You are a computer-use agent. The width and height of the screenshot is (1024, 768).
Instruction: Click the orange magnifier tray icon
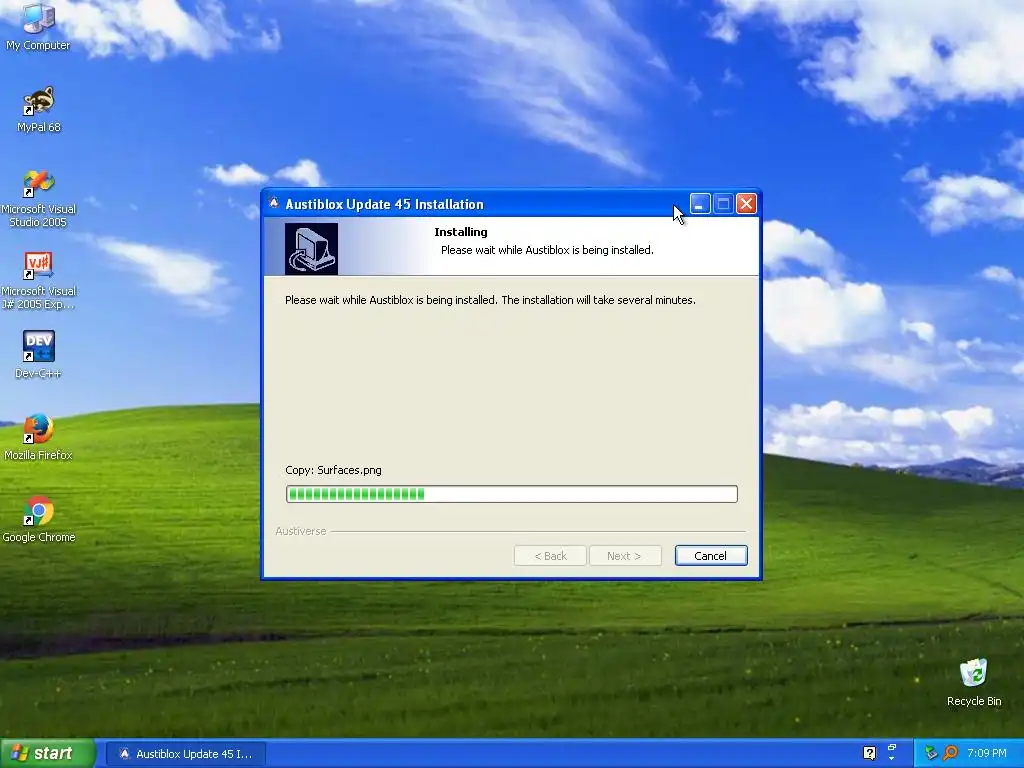point(951,753)
